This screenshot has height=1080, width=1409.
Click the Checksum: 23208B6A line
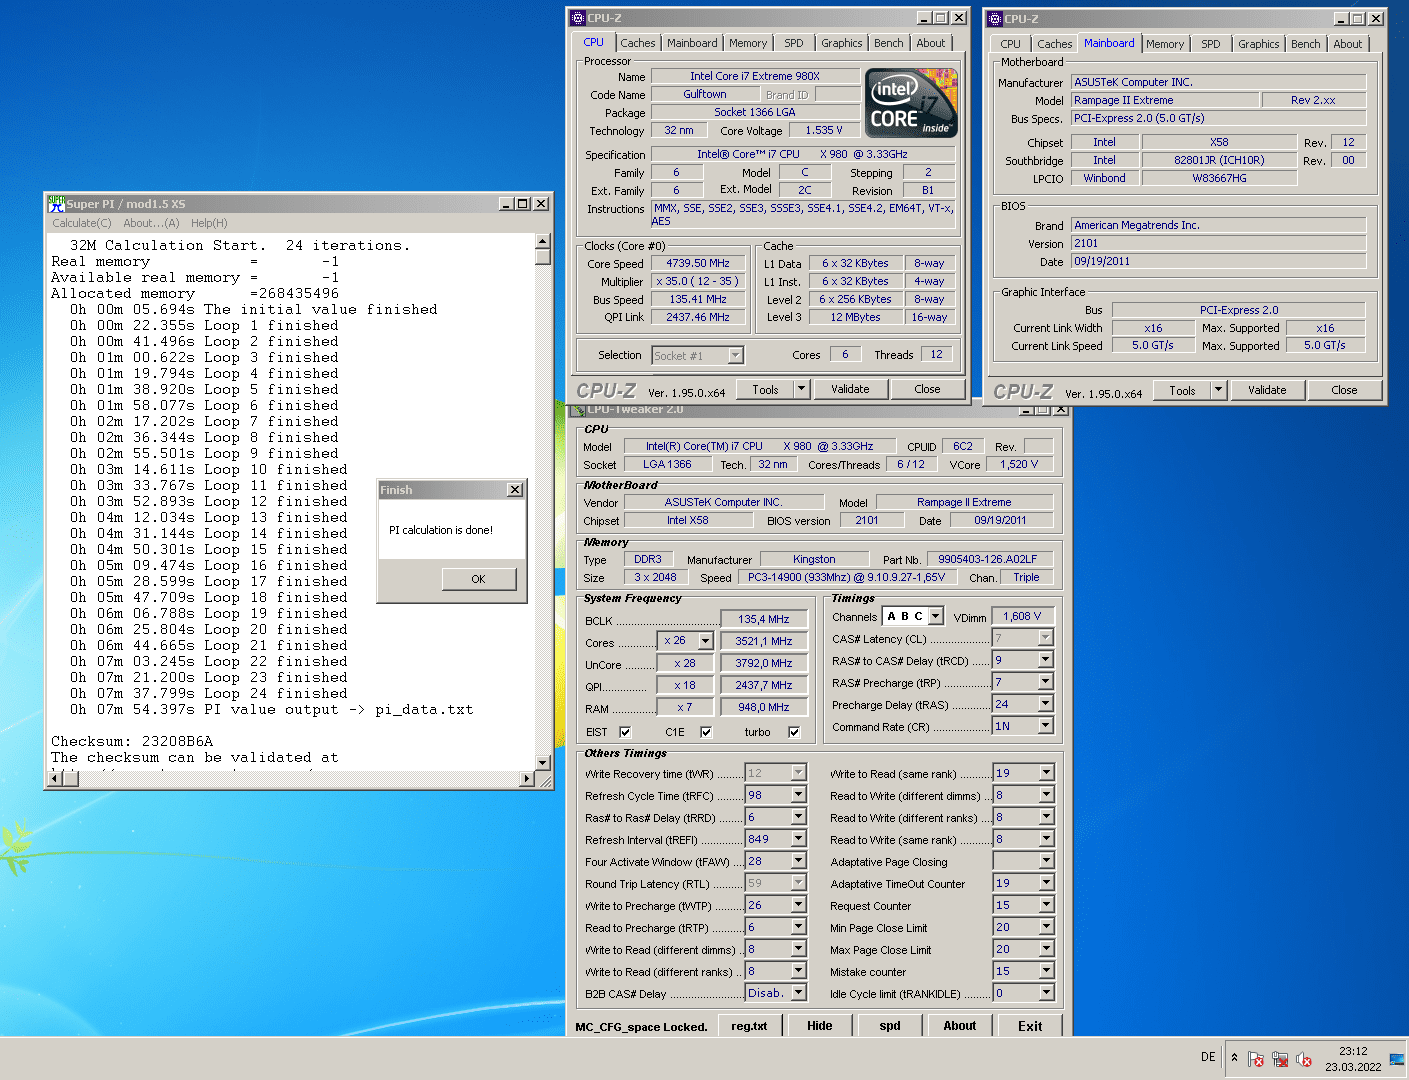point(132,741)
